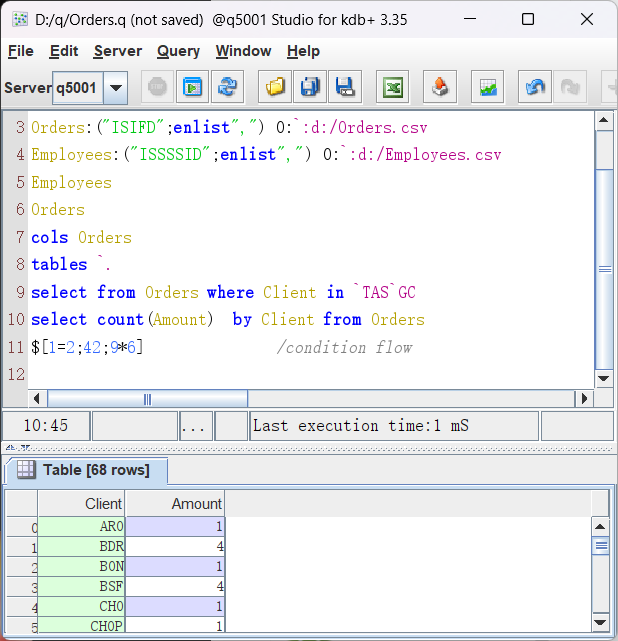The height and width of the screenshot is (641, 618).
Task: Sort by the Amount column header
Action: tap(175, 503)
